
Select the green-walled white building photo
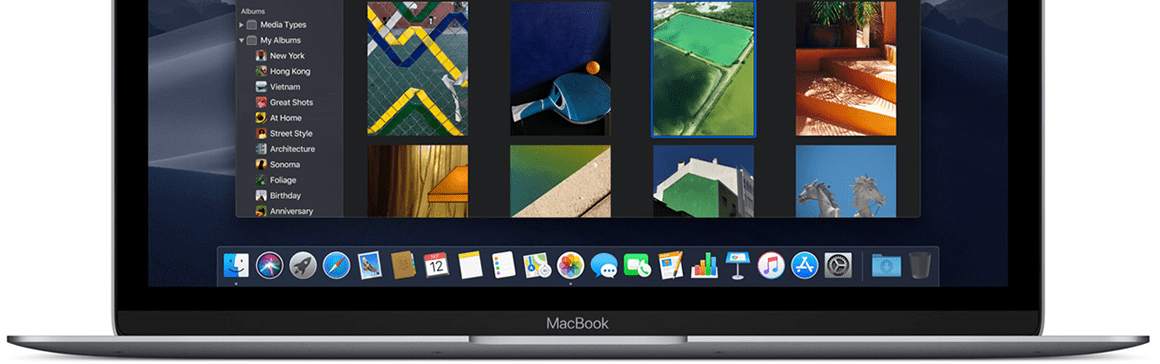click(x=704, y=181)
